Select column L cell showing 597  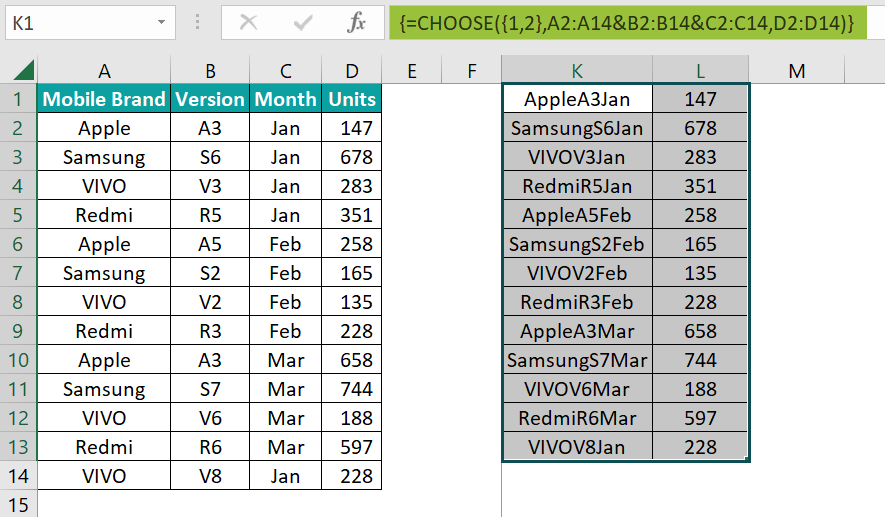[700, 418]
